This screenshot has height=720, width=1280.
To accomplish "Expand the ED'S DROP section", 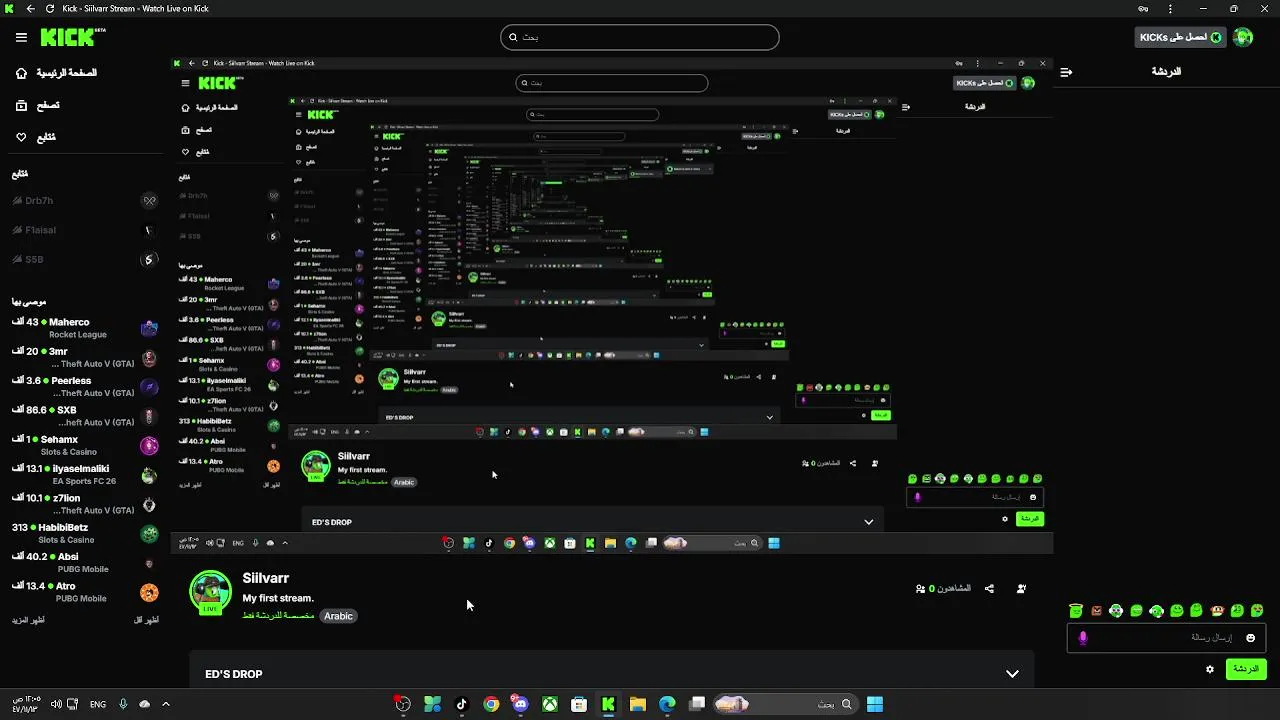I will coord(1012,674).
